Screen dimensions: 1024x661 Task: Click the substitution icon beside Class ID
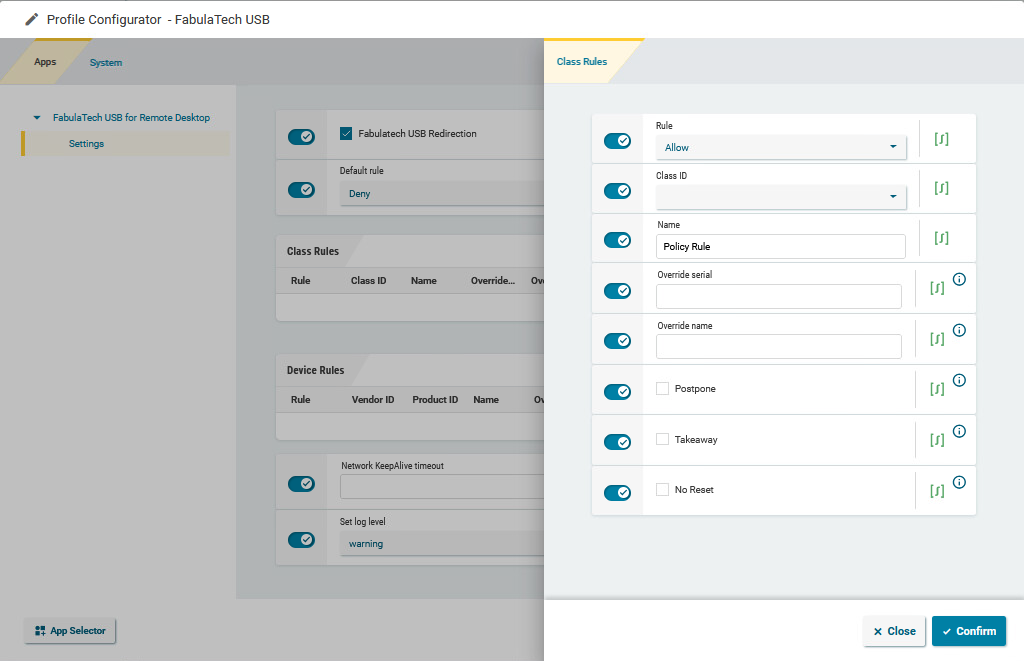pos(941,189)
